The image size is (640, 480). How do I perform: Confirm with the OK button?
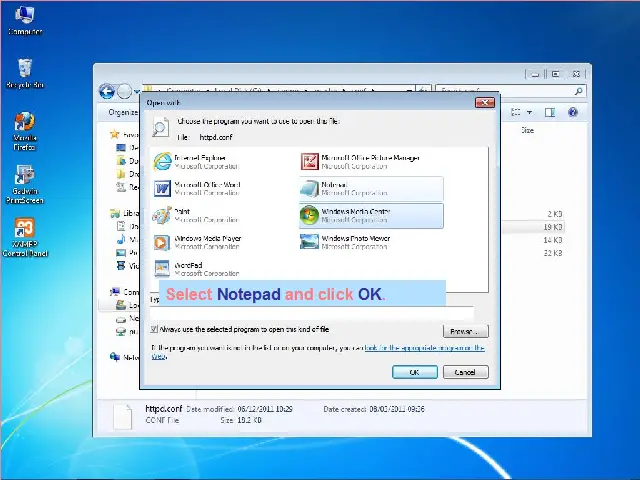pyautogui.click(x=415, y=372)
